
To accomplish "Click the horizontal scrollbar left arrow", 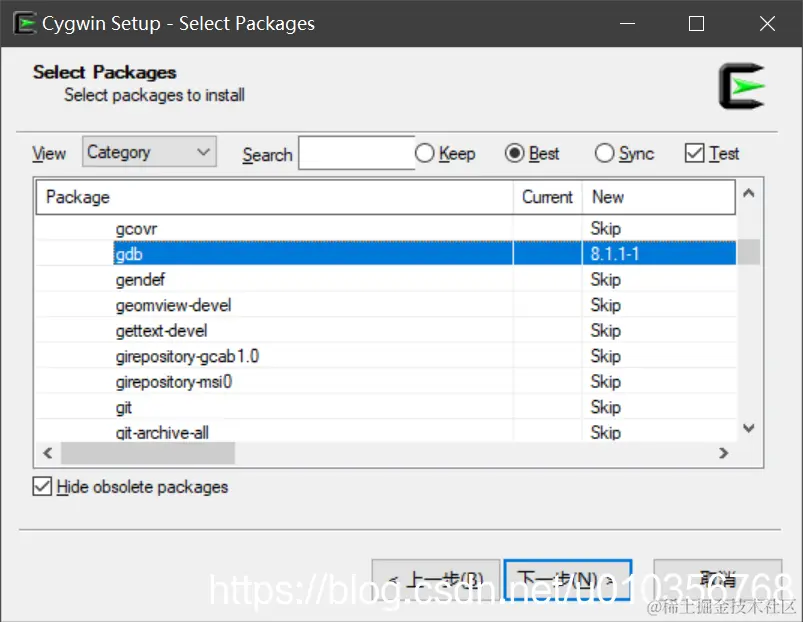I will point(48,453).
